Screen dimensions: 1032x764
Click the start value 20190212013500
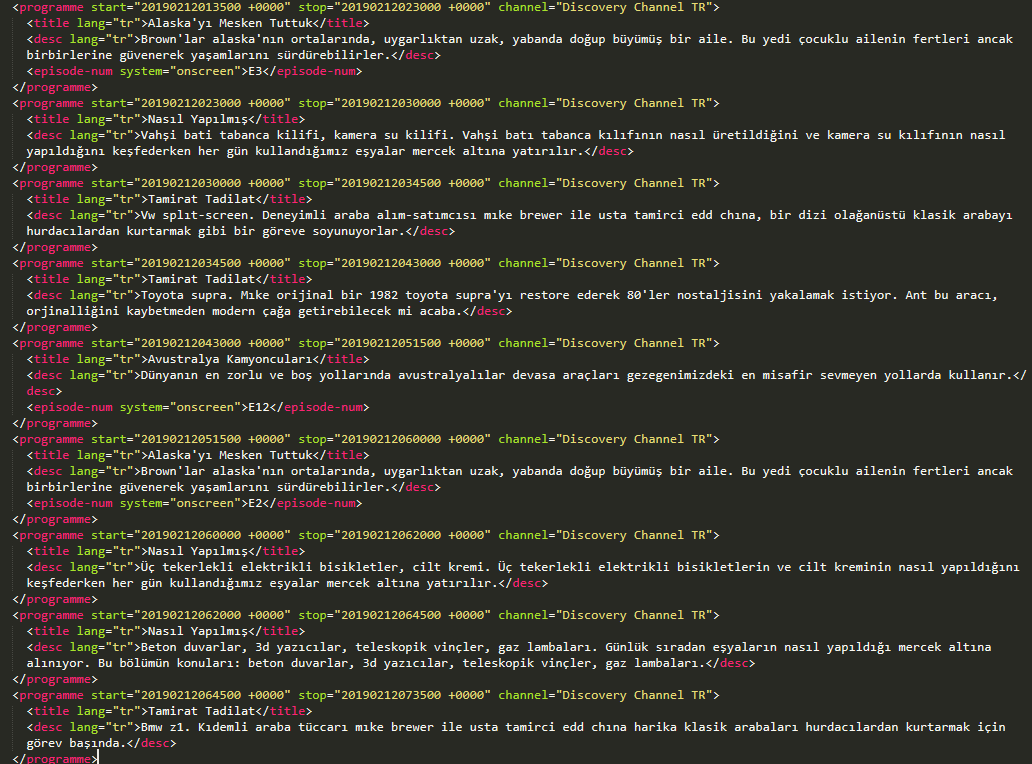click(x=190, y=7)
